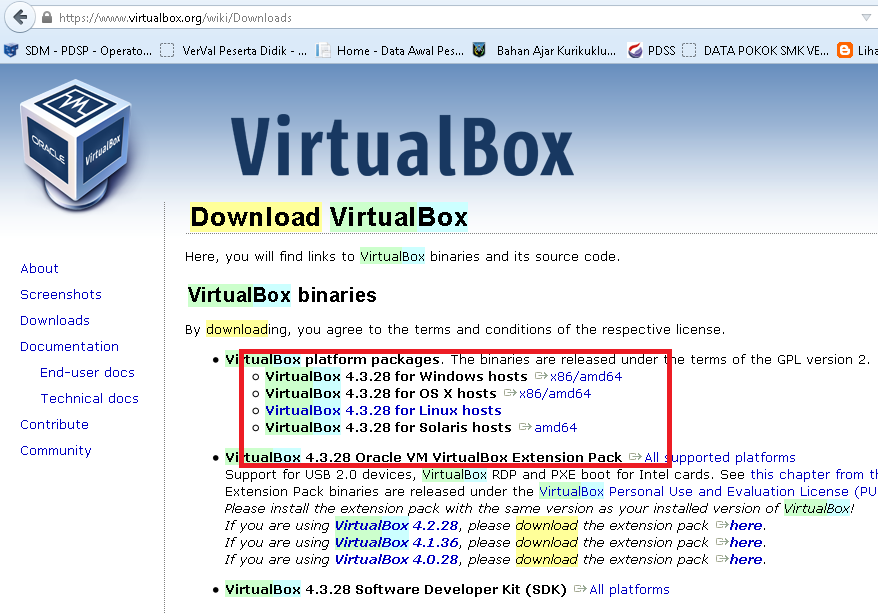
Task: Open Home - Data Awal bookmark
Action: (x=390, y=51)
